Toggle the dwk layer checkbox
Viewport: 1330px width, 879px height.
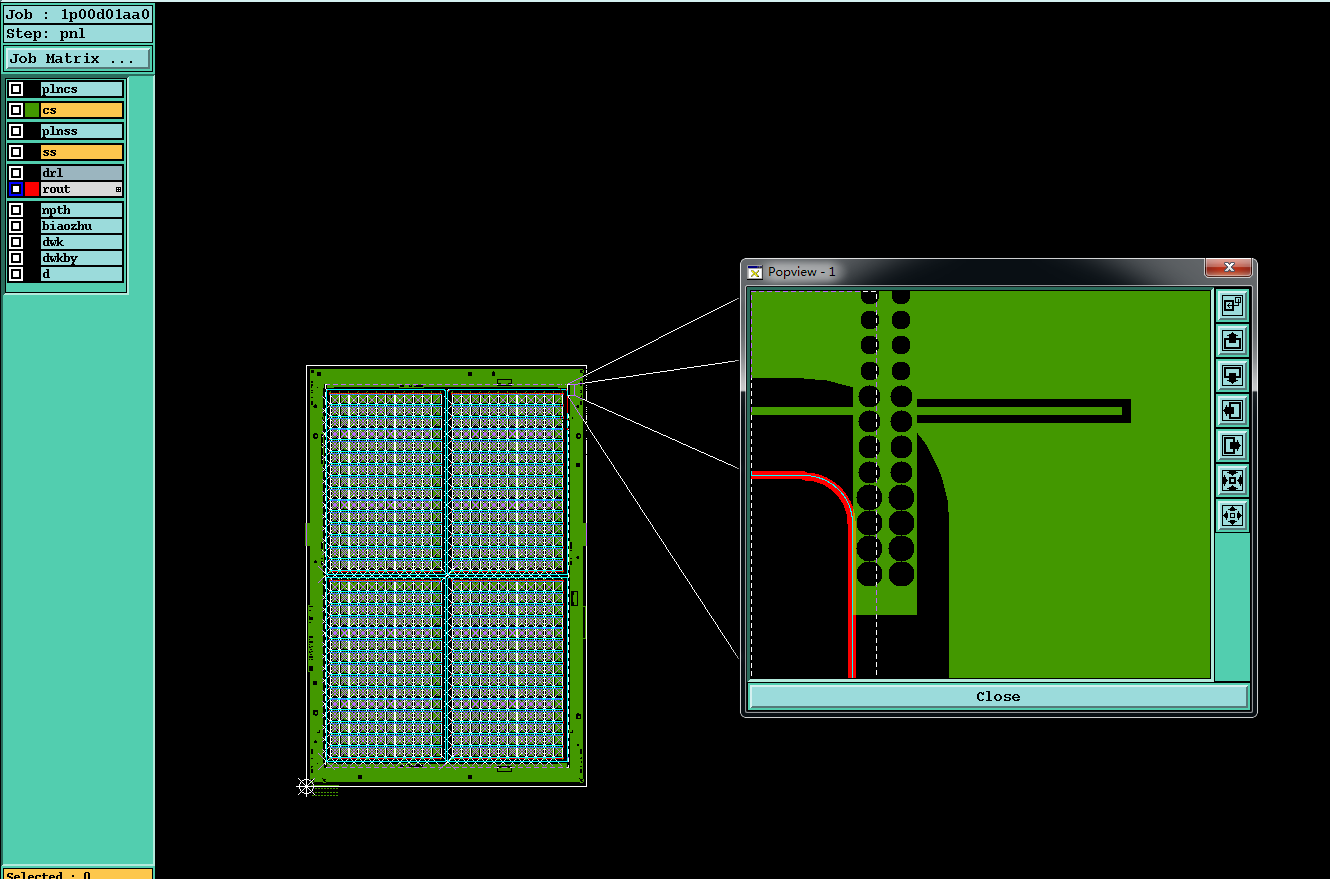pyautogui.click(x=16, y=242)
